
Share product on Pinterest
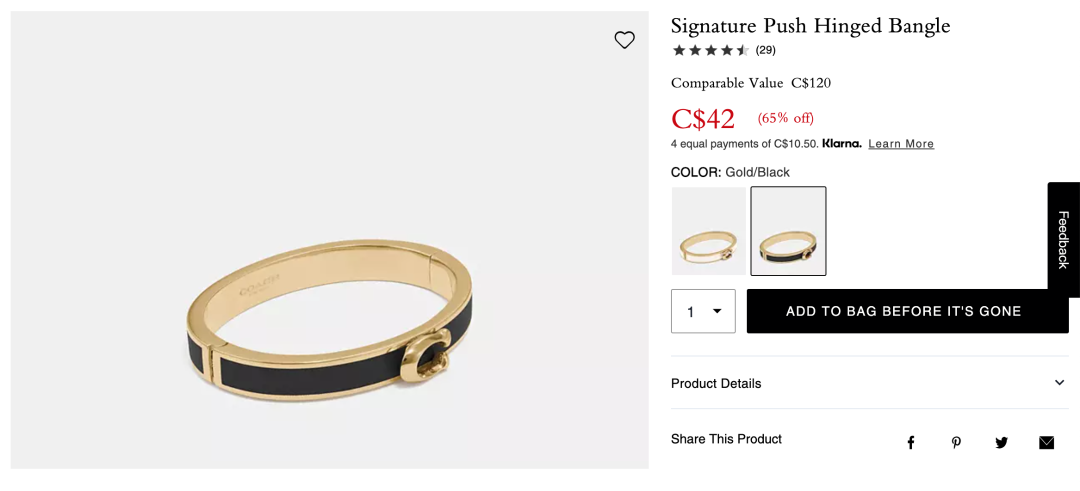pos(956,442)
